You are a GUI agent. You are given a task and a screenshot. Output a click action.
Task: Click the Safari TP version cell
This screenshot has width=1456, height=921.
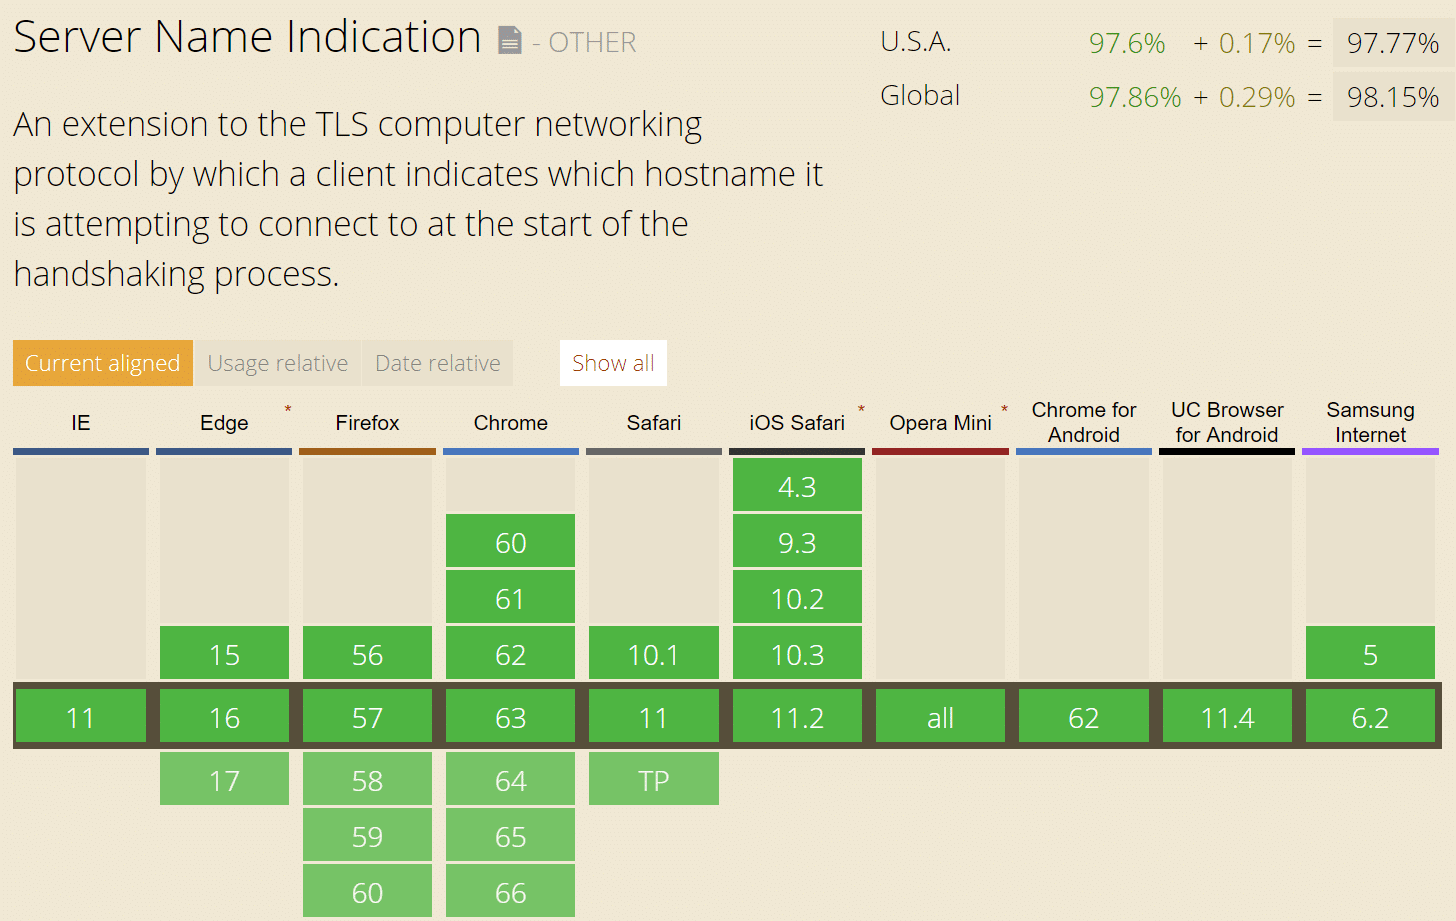click(x=653, y=780)
